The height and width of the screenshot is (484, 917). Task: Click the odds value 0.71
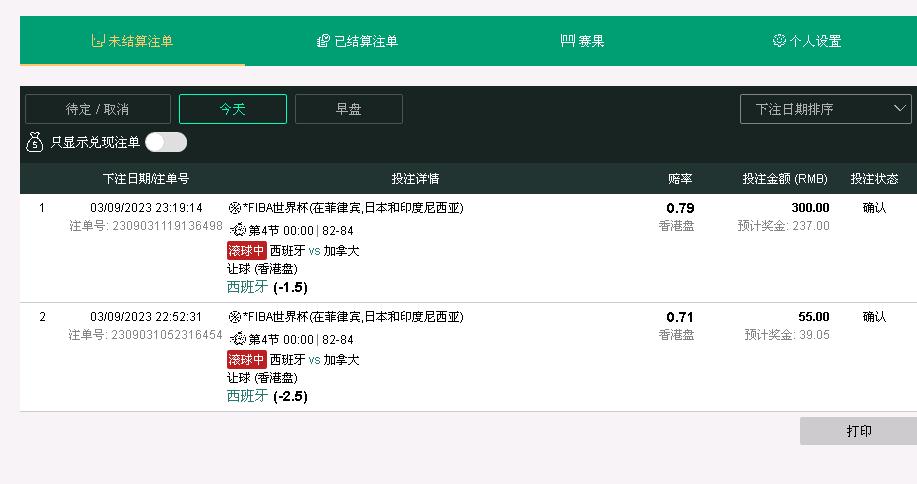[680, 317]
